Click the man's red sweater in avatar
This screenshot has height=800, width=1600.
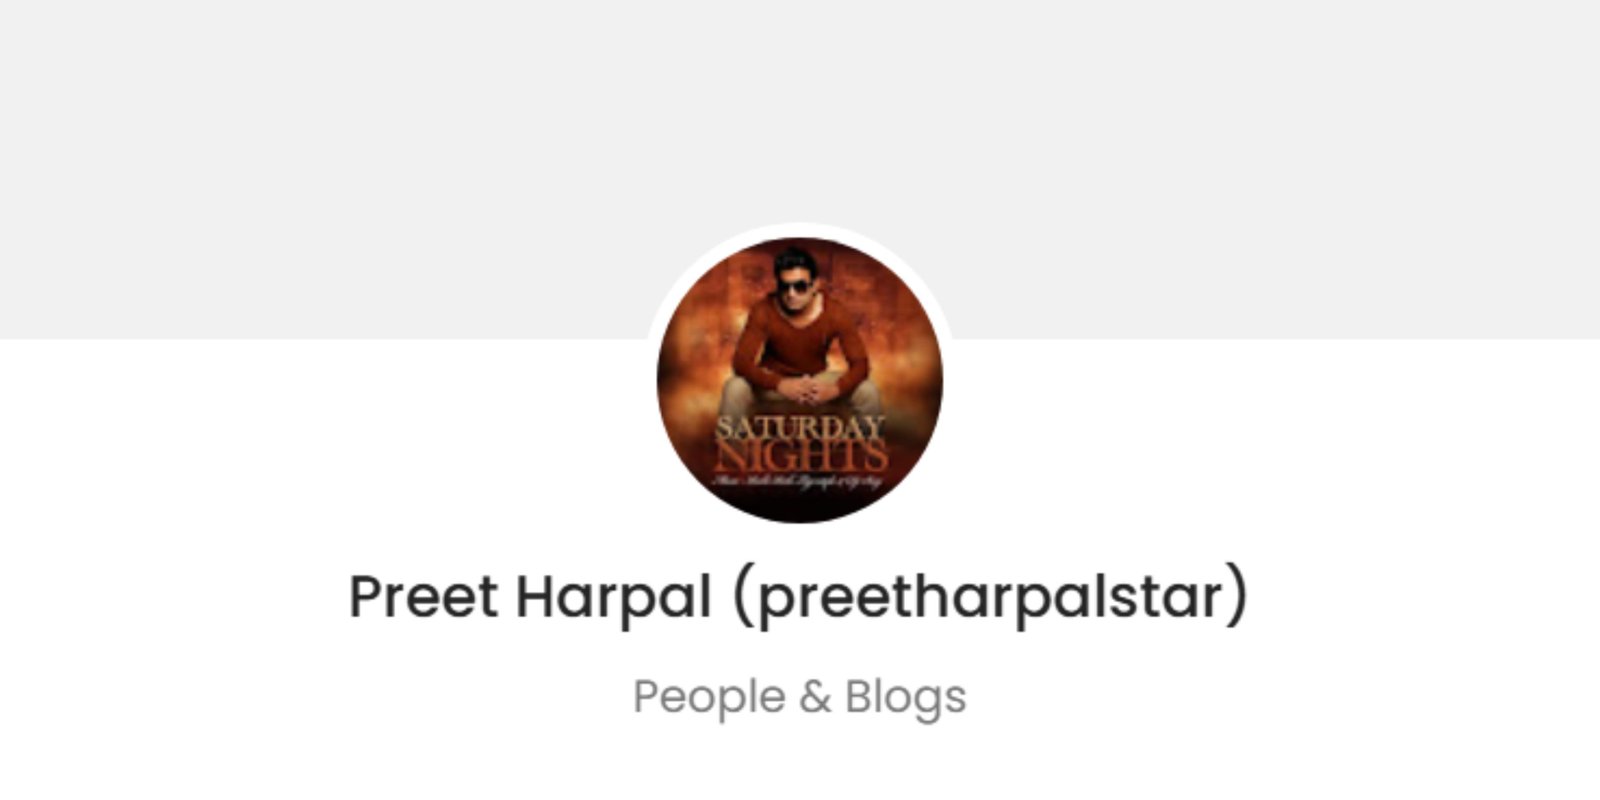[x=800, y=335]
